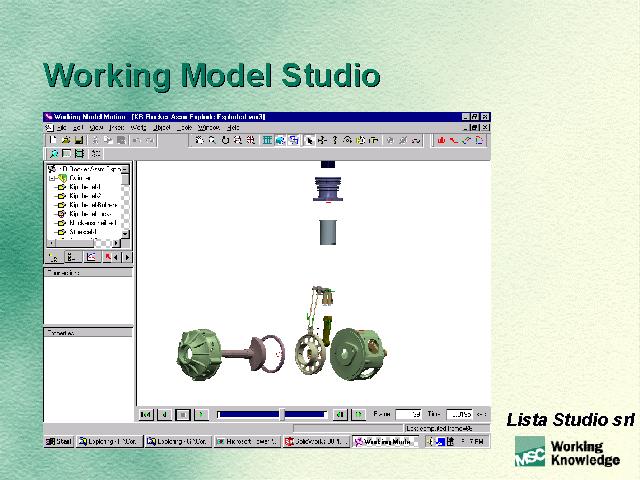This screenshot has width=640, height=480.
Task: Click the Open file folder icon
Action: (x=66, y=140)
